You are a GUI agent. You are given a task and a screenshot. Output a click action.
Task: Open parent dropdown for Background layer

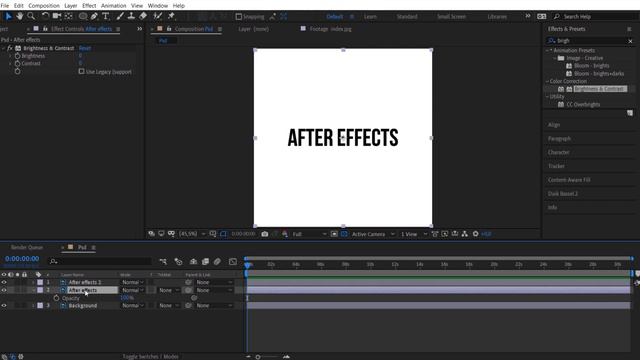tap(214, 305)
